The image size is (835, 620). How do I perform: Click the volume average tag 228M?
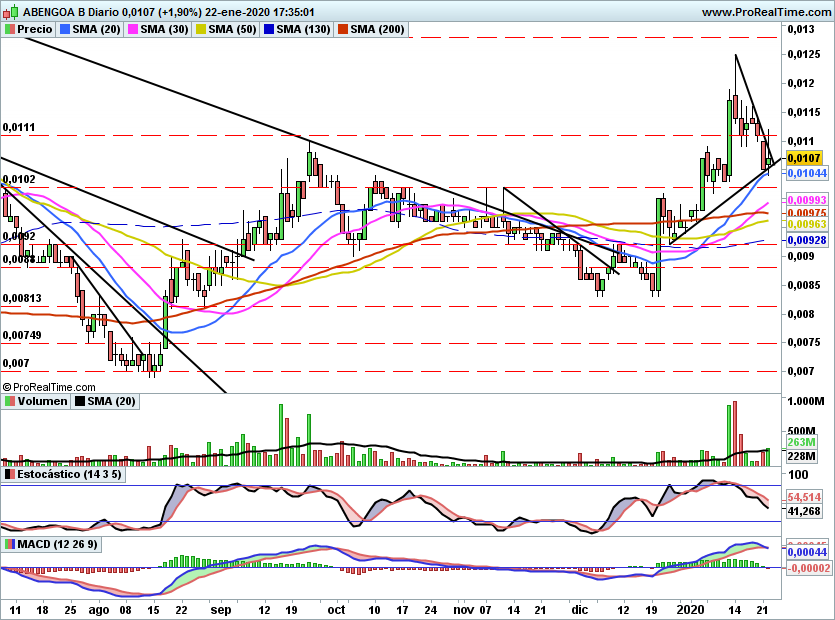(x=801, y=456)
